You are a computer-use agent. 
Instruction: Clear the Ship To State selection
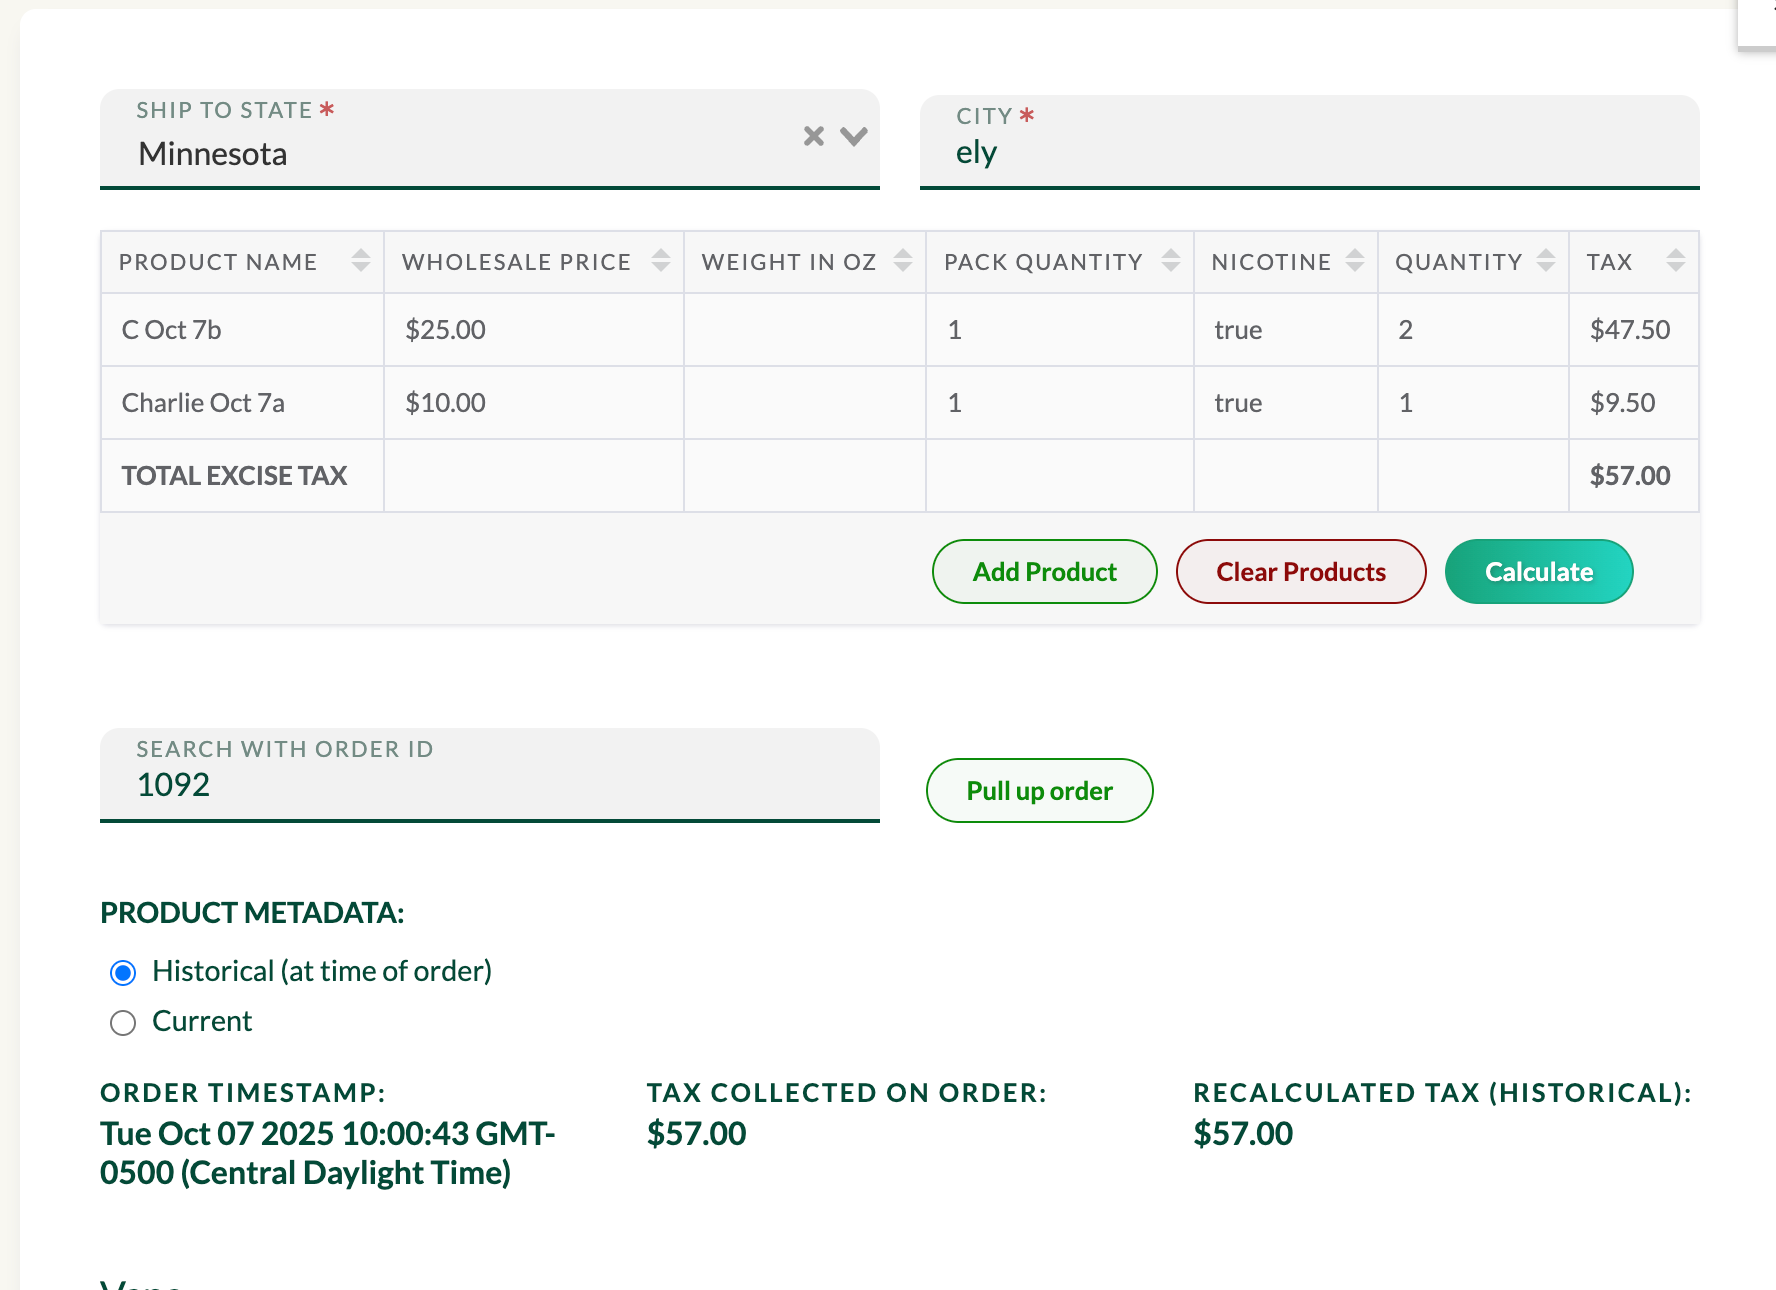click(x=814, y=136)
